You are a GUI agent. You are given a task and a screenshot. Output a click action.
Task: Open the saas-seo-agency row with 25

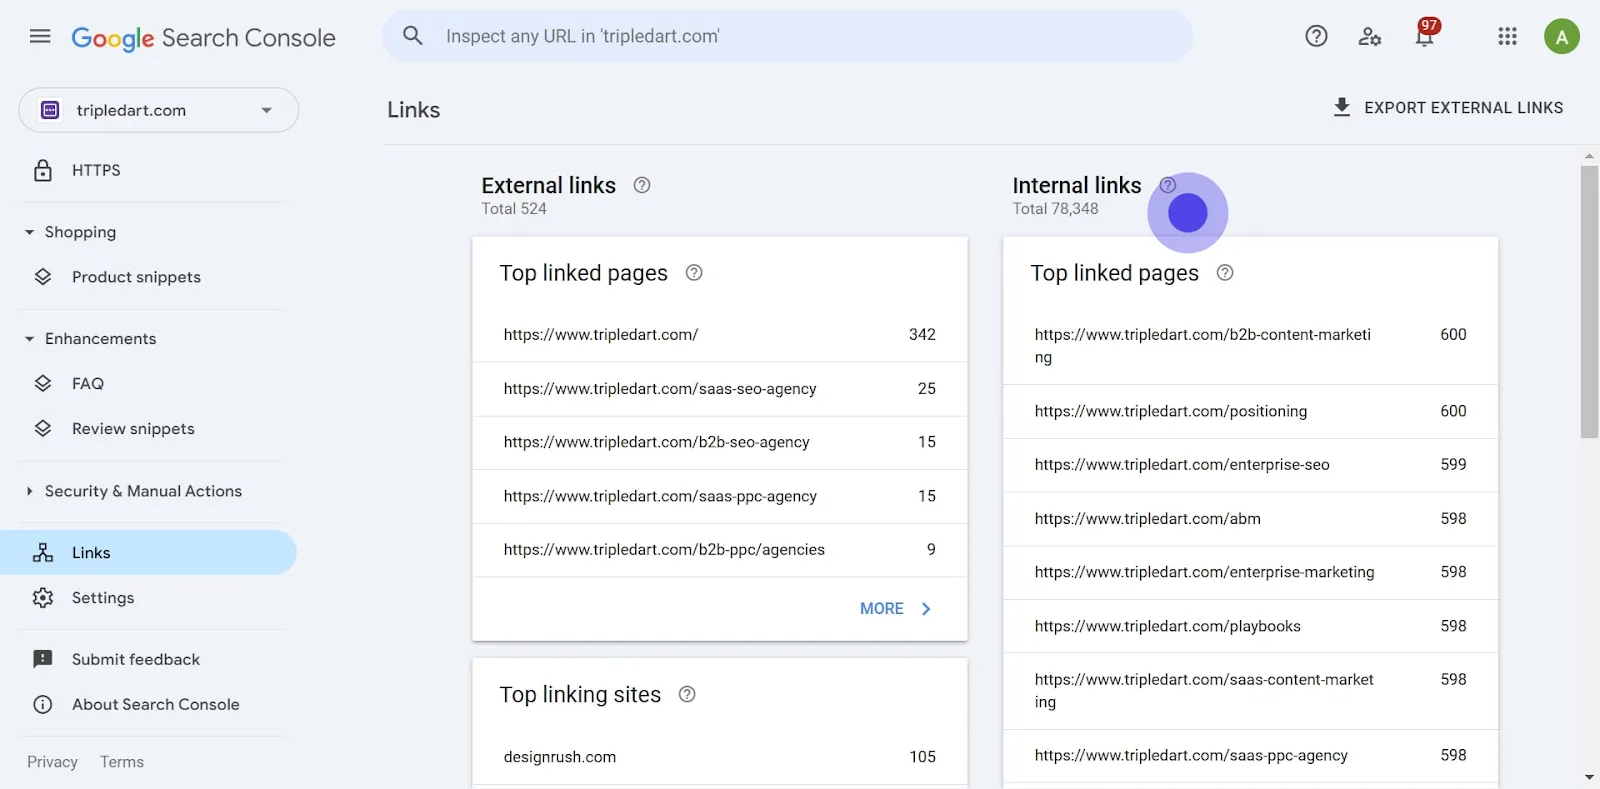[720, 389]
